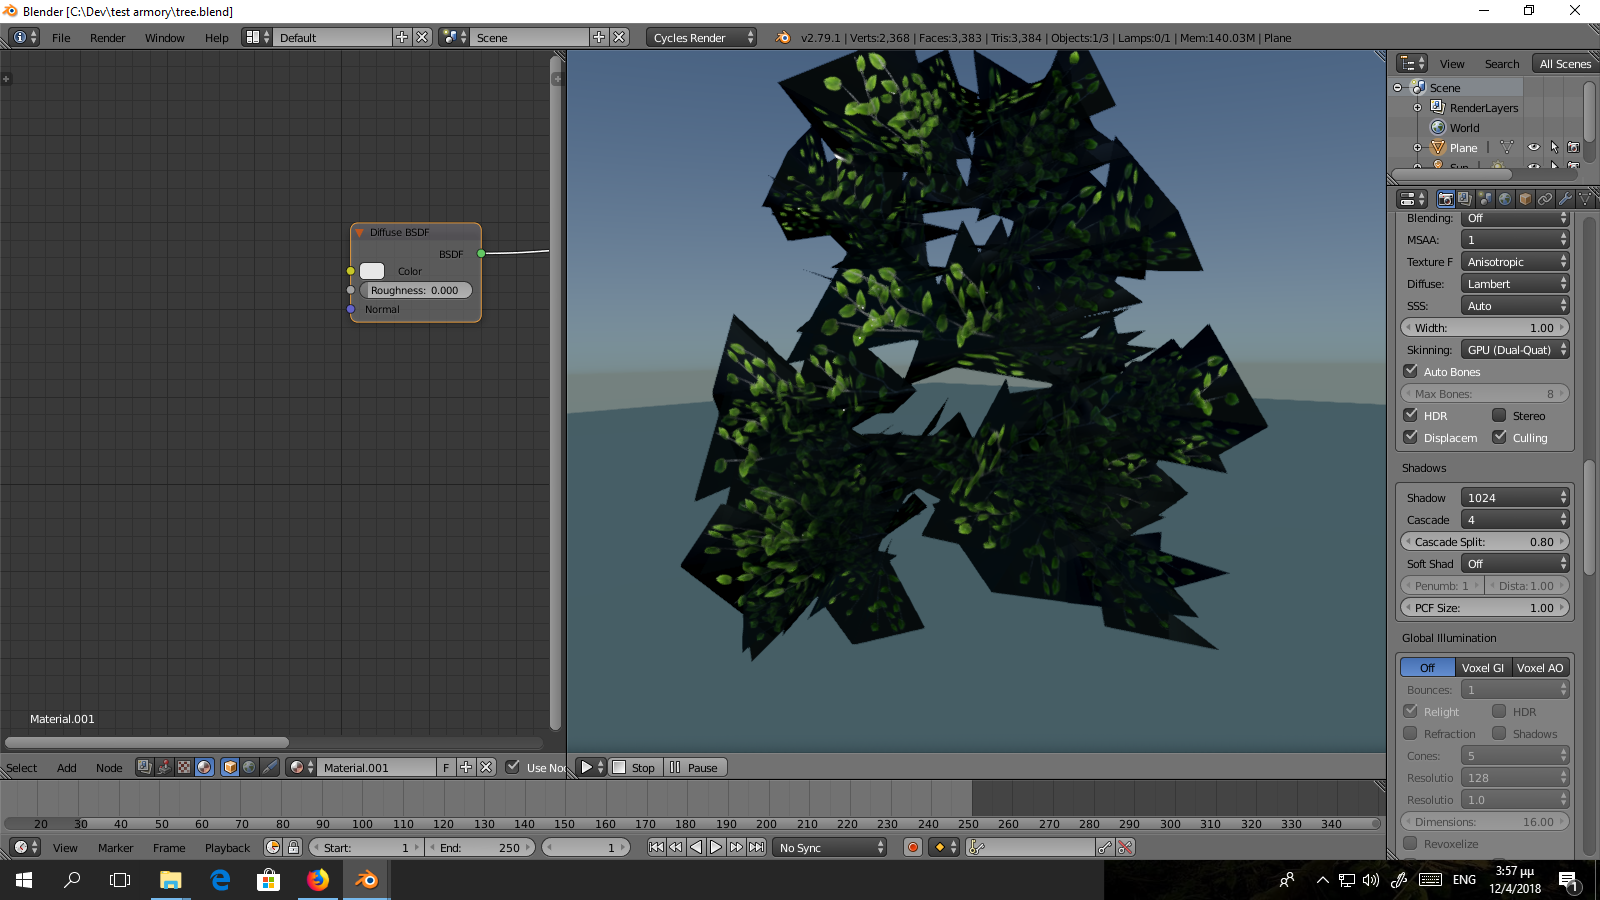Viewport: 1600px width, 900px height.
Task: Disable the Culling checkbox
Action: [x=1499, y=436]
